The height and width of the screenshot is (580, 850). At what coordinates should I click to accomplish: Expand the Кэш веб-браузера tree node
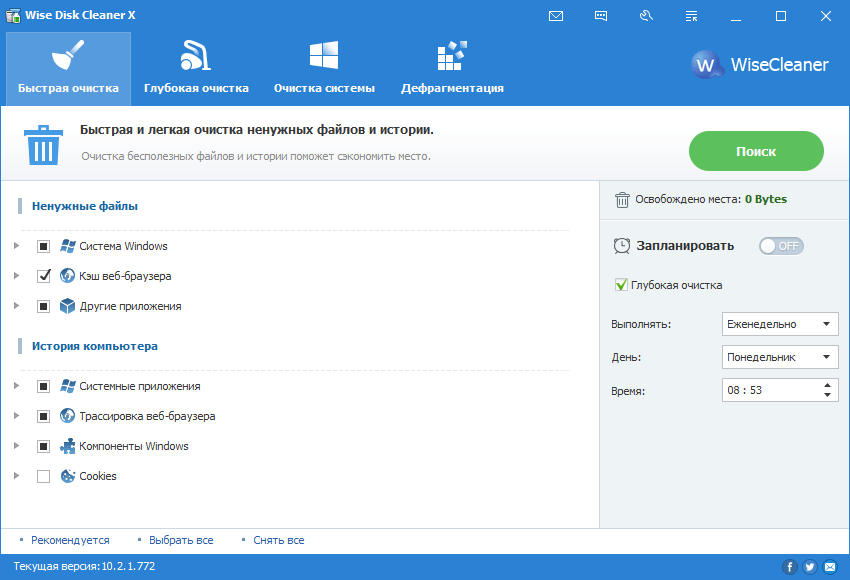pos(16,275)
